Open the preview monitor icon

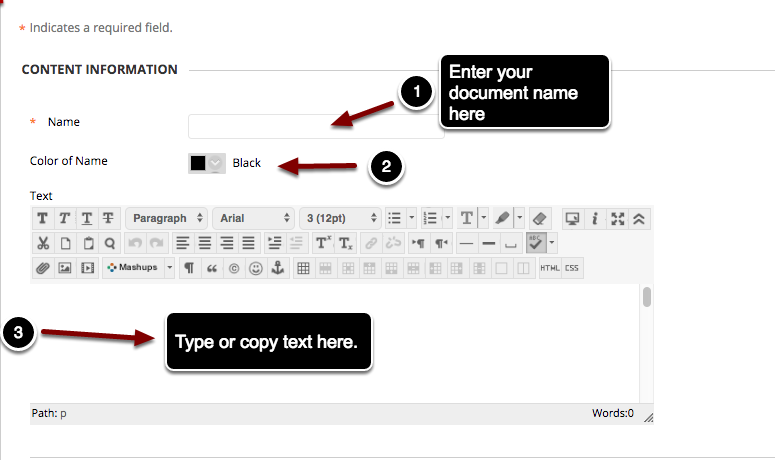pos(572,218)
